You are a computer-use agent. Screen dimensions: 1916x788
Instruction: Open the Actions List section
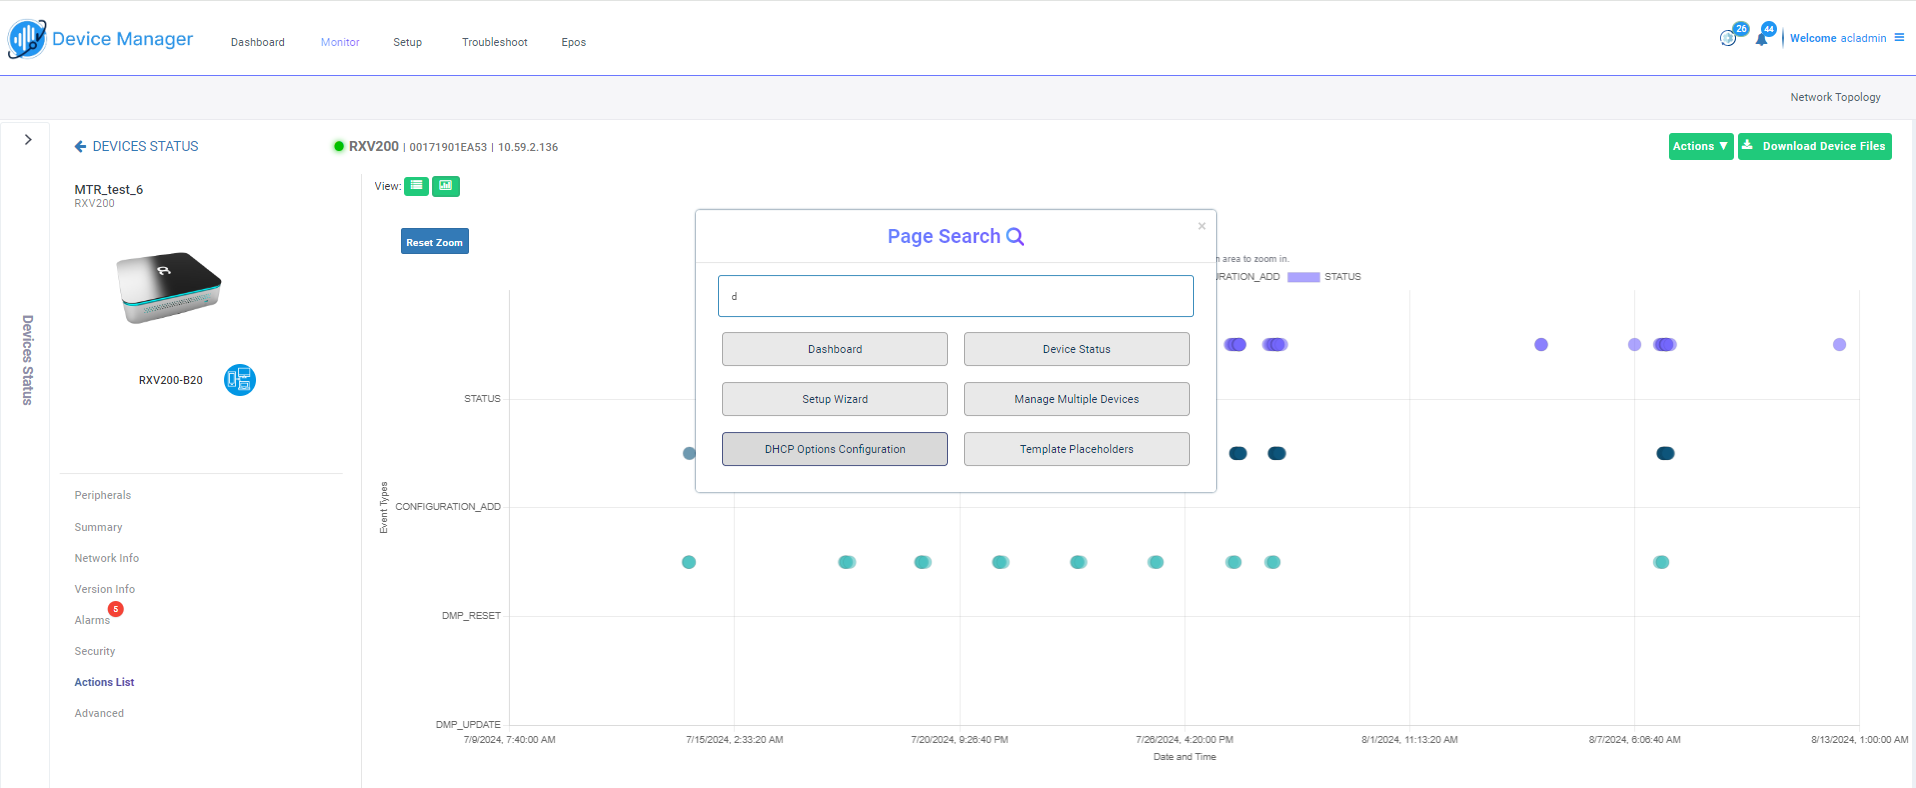click(104, 682)
